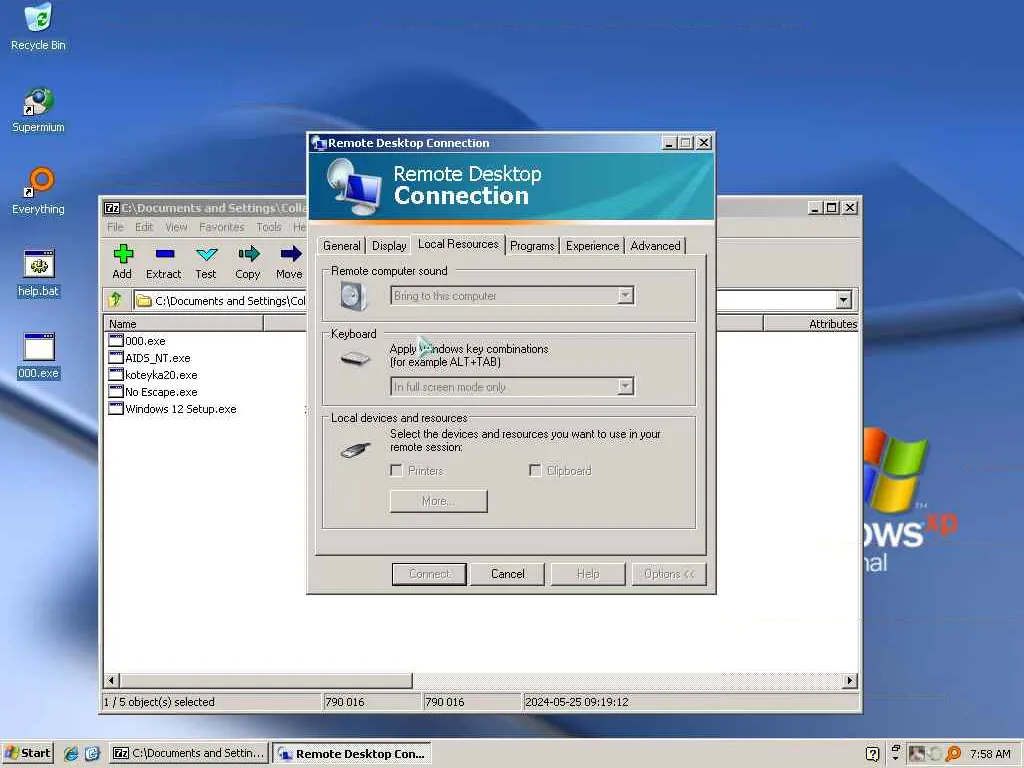Click the Help button in Remote Desktop
Image resolution: width=1024 pixels, height=768 pixels.
click(x=588, y=574)
